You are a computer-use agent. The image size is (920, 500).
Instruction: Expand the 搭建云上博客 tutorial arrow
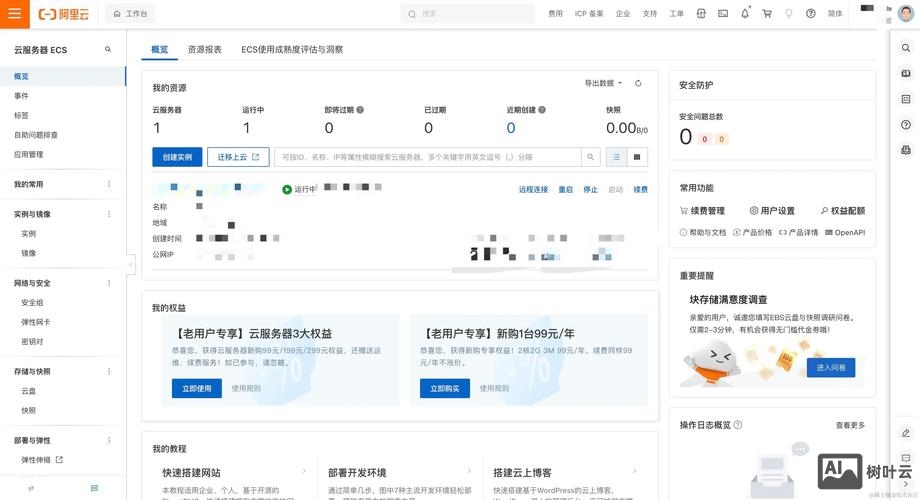pyautogui.click(x=635, y=471)
